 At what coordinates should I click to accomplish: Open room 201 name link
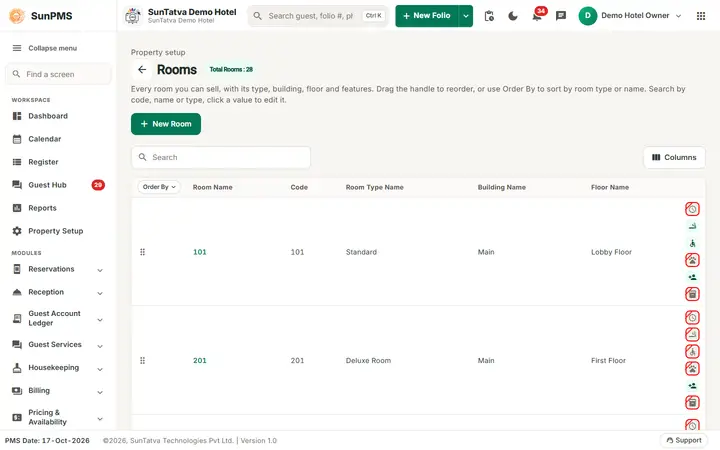200,361
